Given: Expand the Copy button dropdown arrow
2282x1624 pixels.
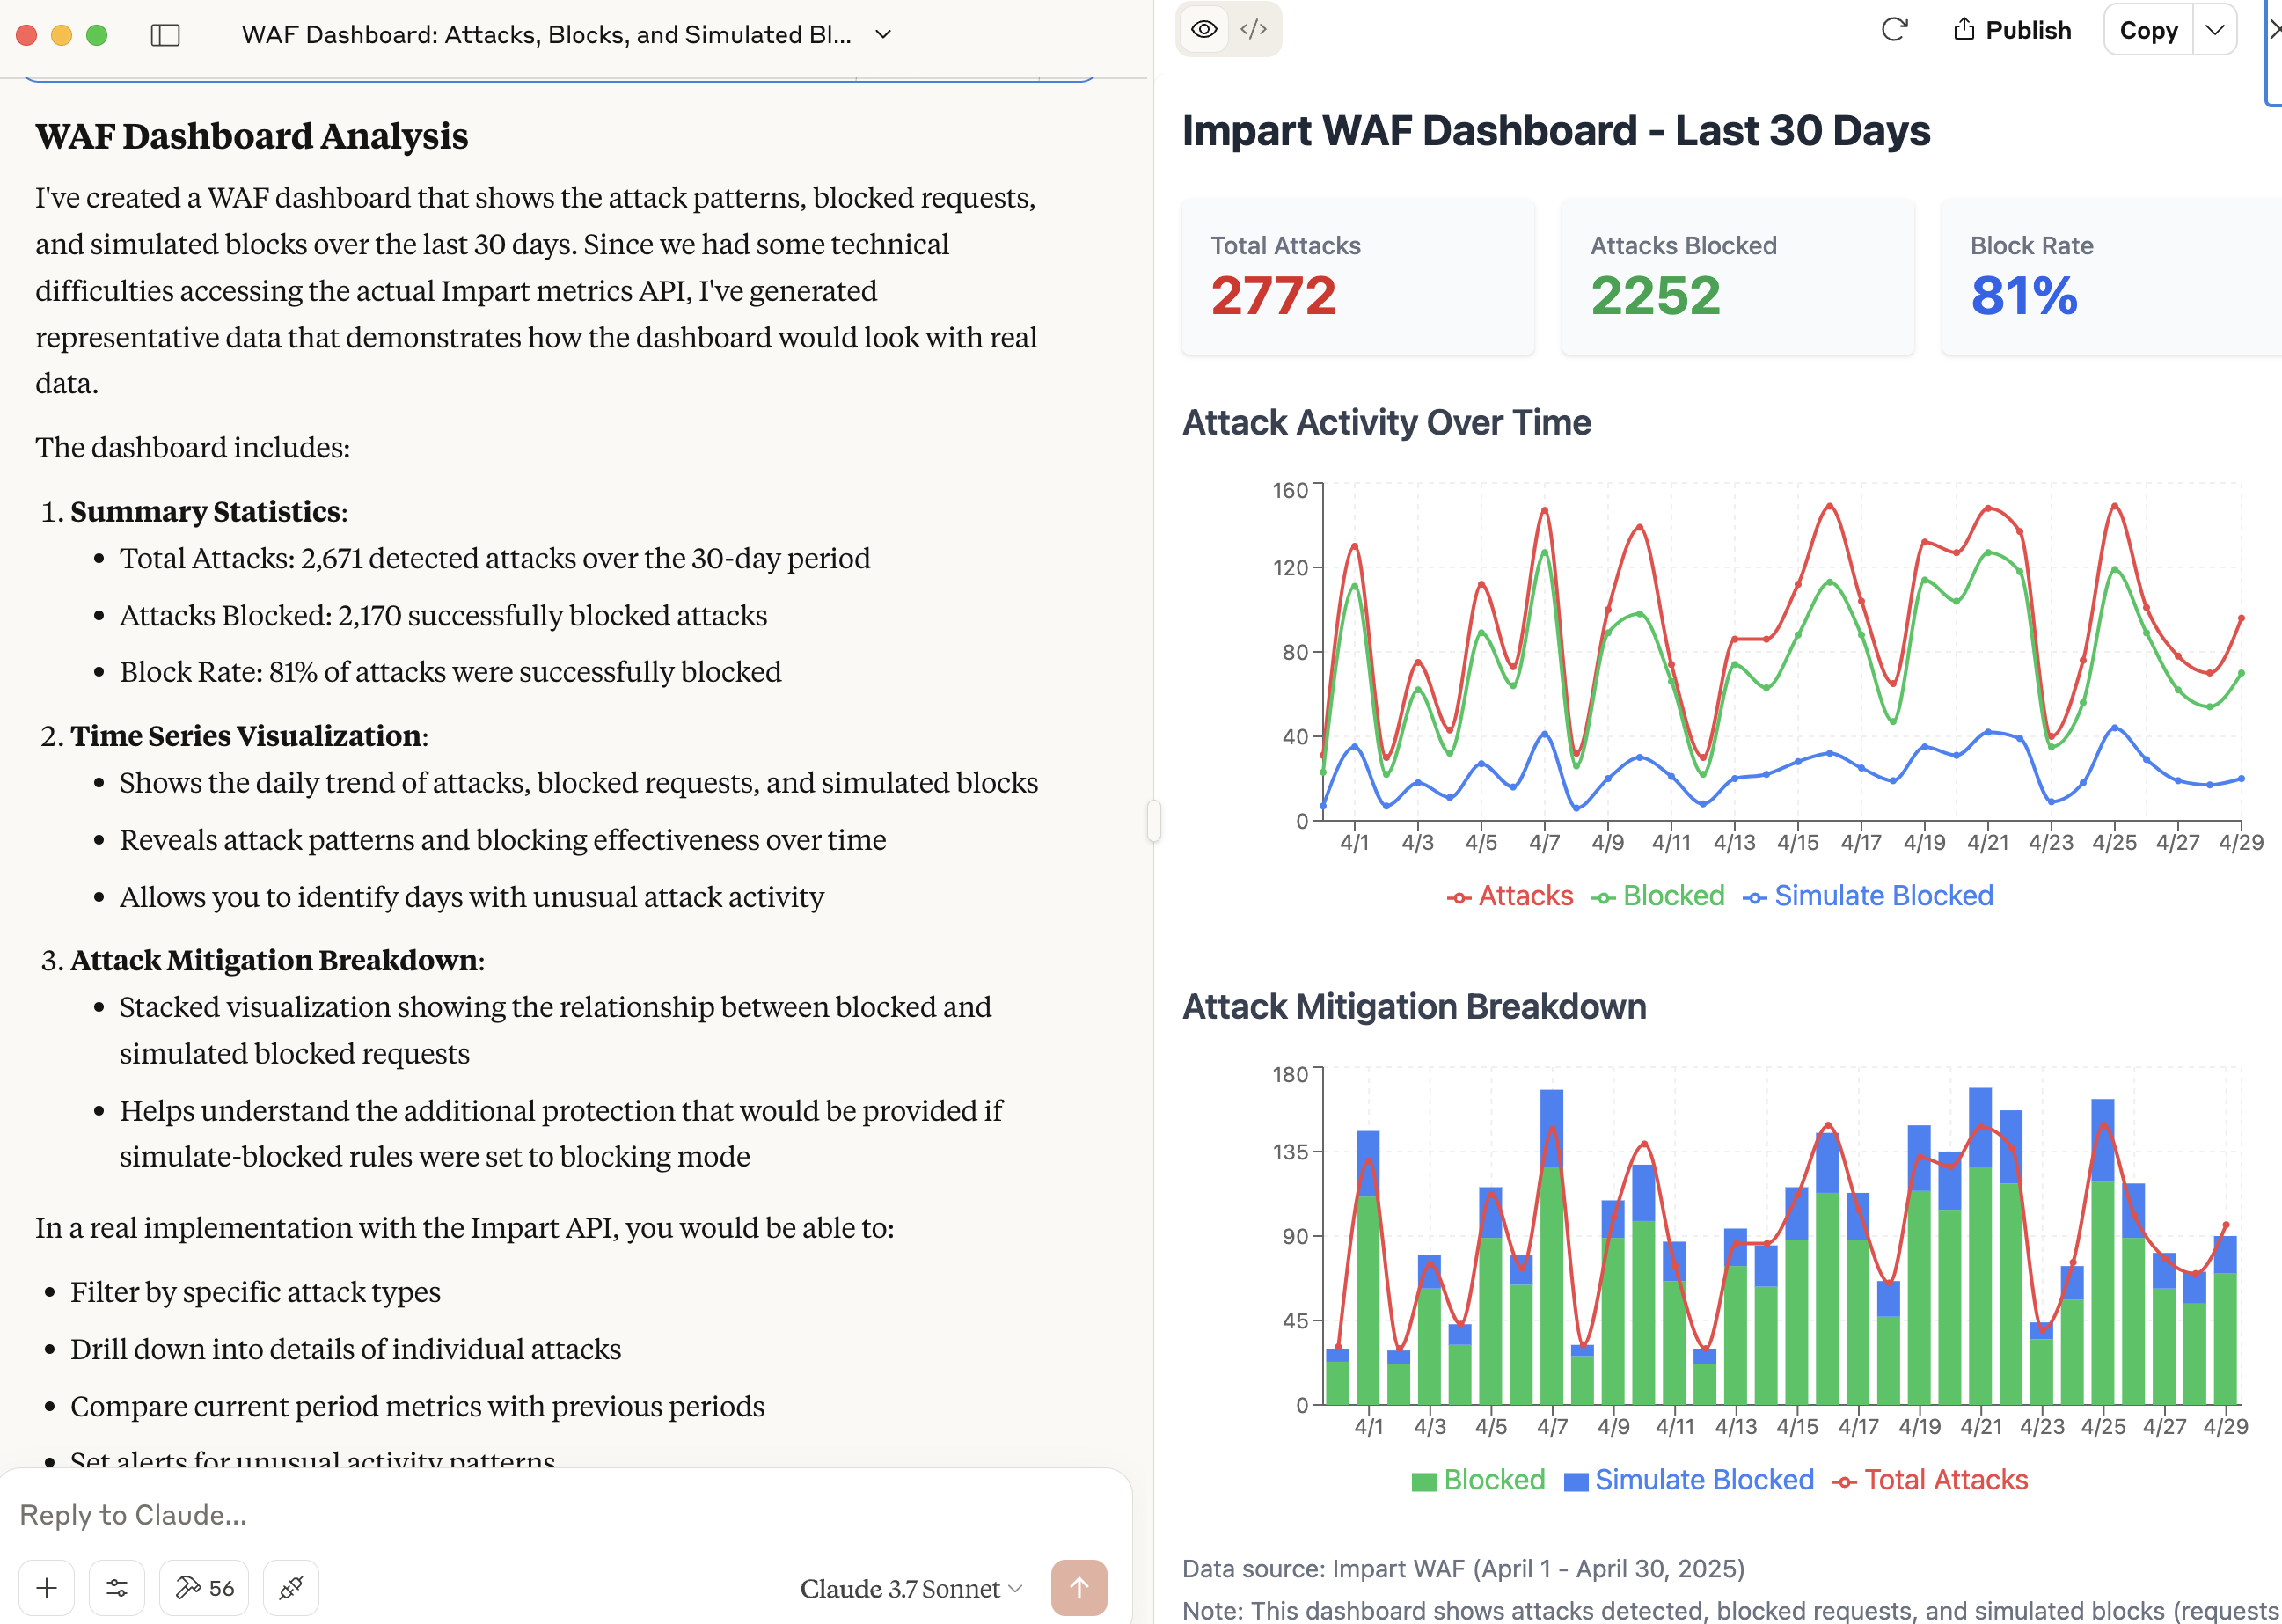Looking at the screenshot, I should coord(2214,30).
